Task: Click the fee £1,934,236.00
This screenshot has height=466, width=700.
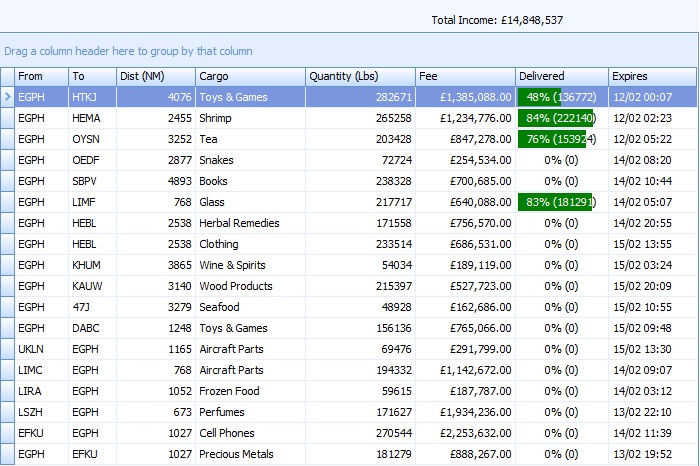Action: (x=465, y=412)
